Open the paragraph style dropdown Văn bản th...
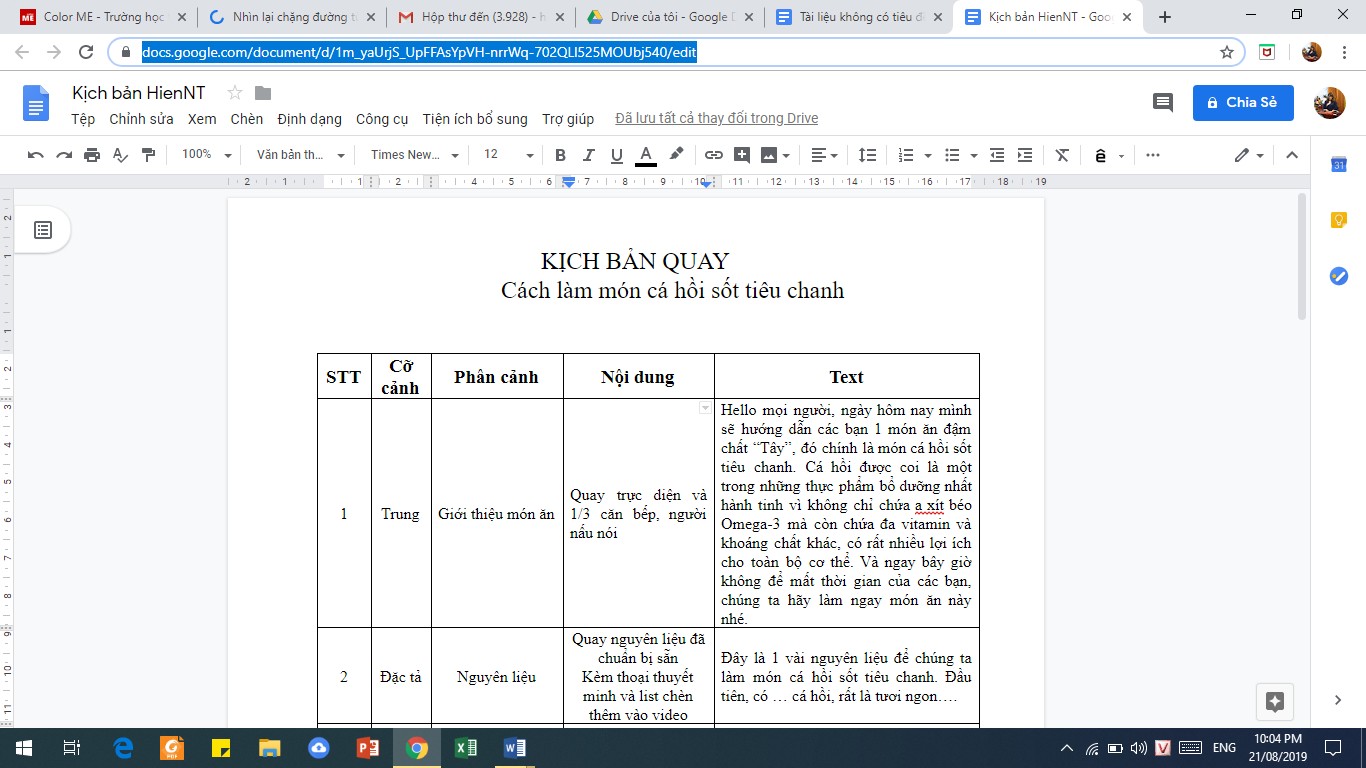The height and width of the screenshot is (768, 1366). 300,155
